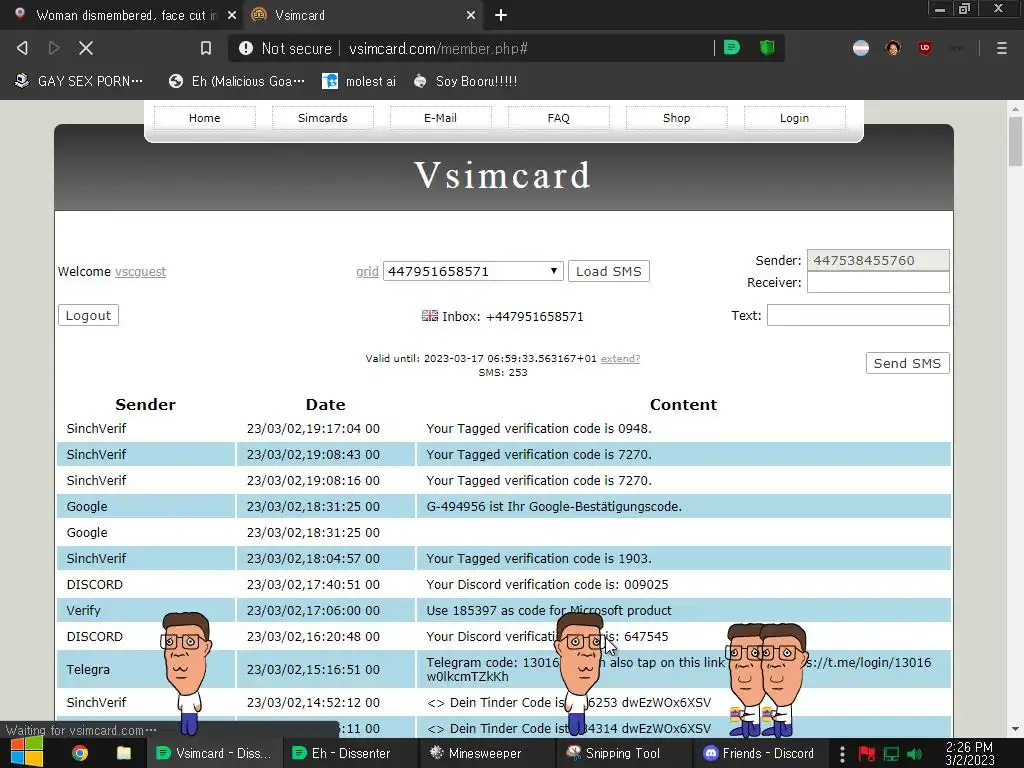Image resolution: width=1024 pixels, height=768 pixels.
Task: Click the avatar extension icon
Action: point(893,48)
